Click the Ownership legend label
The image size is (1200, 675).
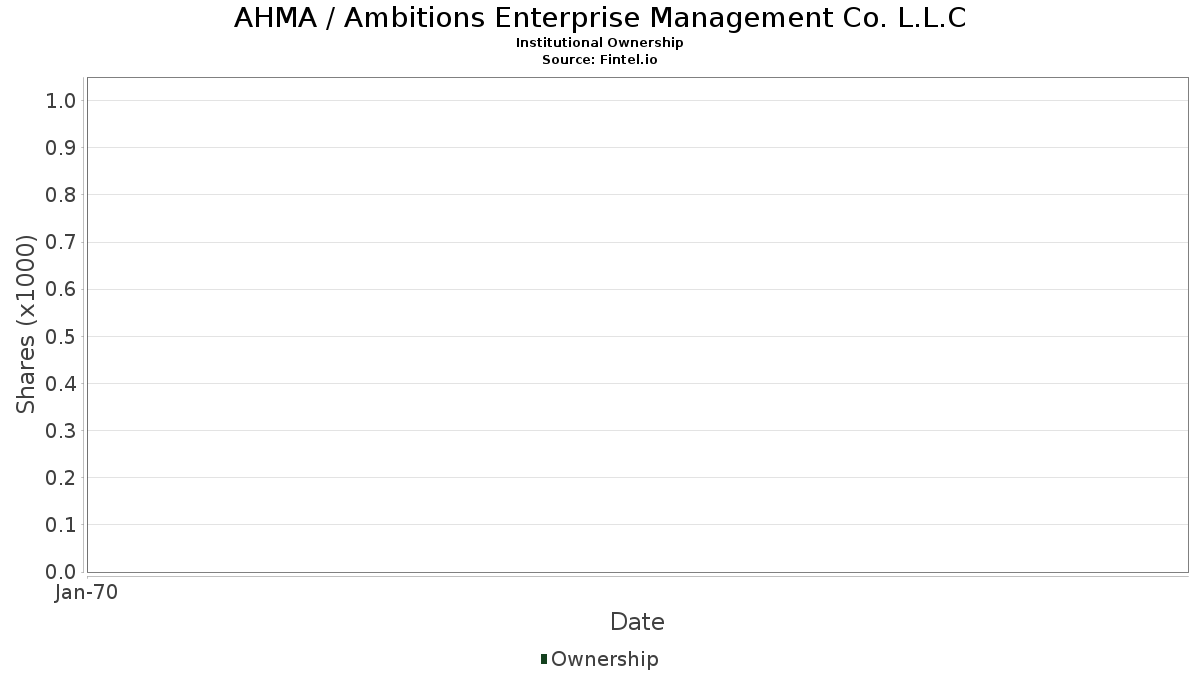tap(604, 659)
